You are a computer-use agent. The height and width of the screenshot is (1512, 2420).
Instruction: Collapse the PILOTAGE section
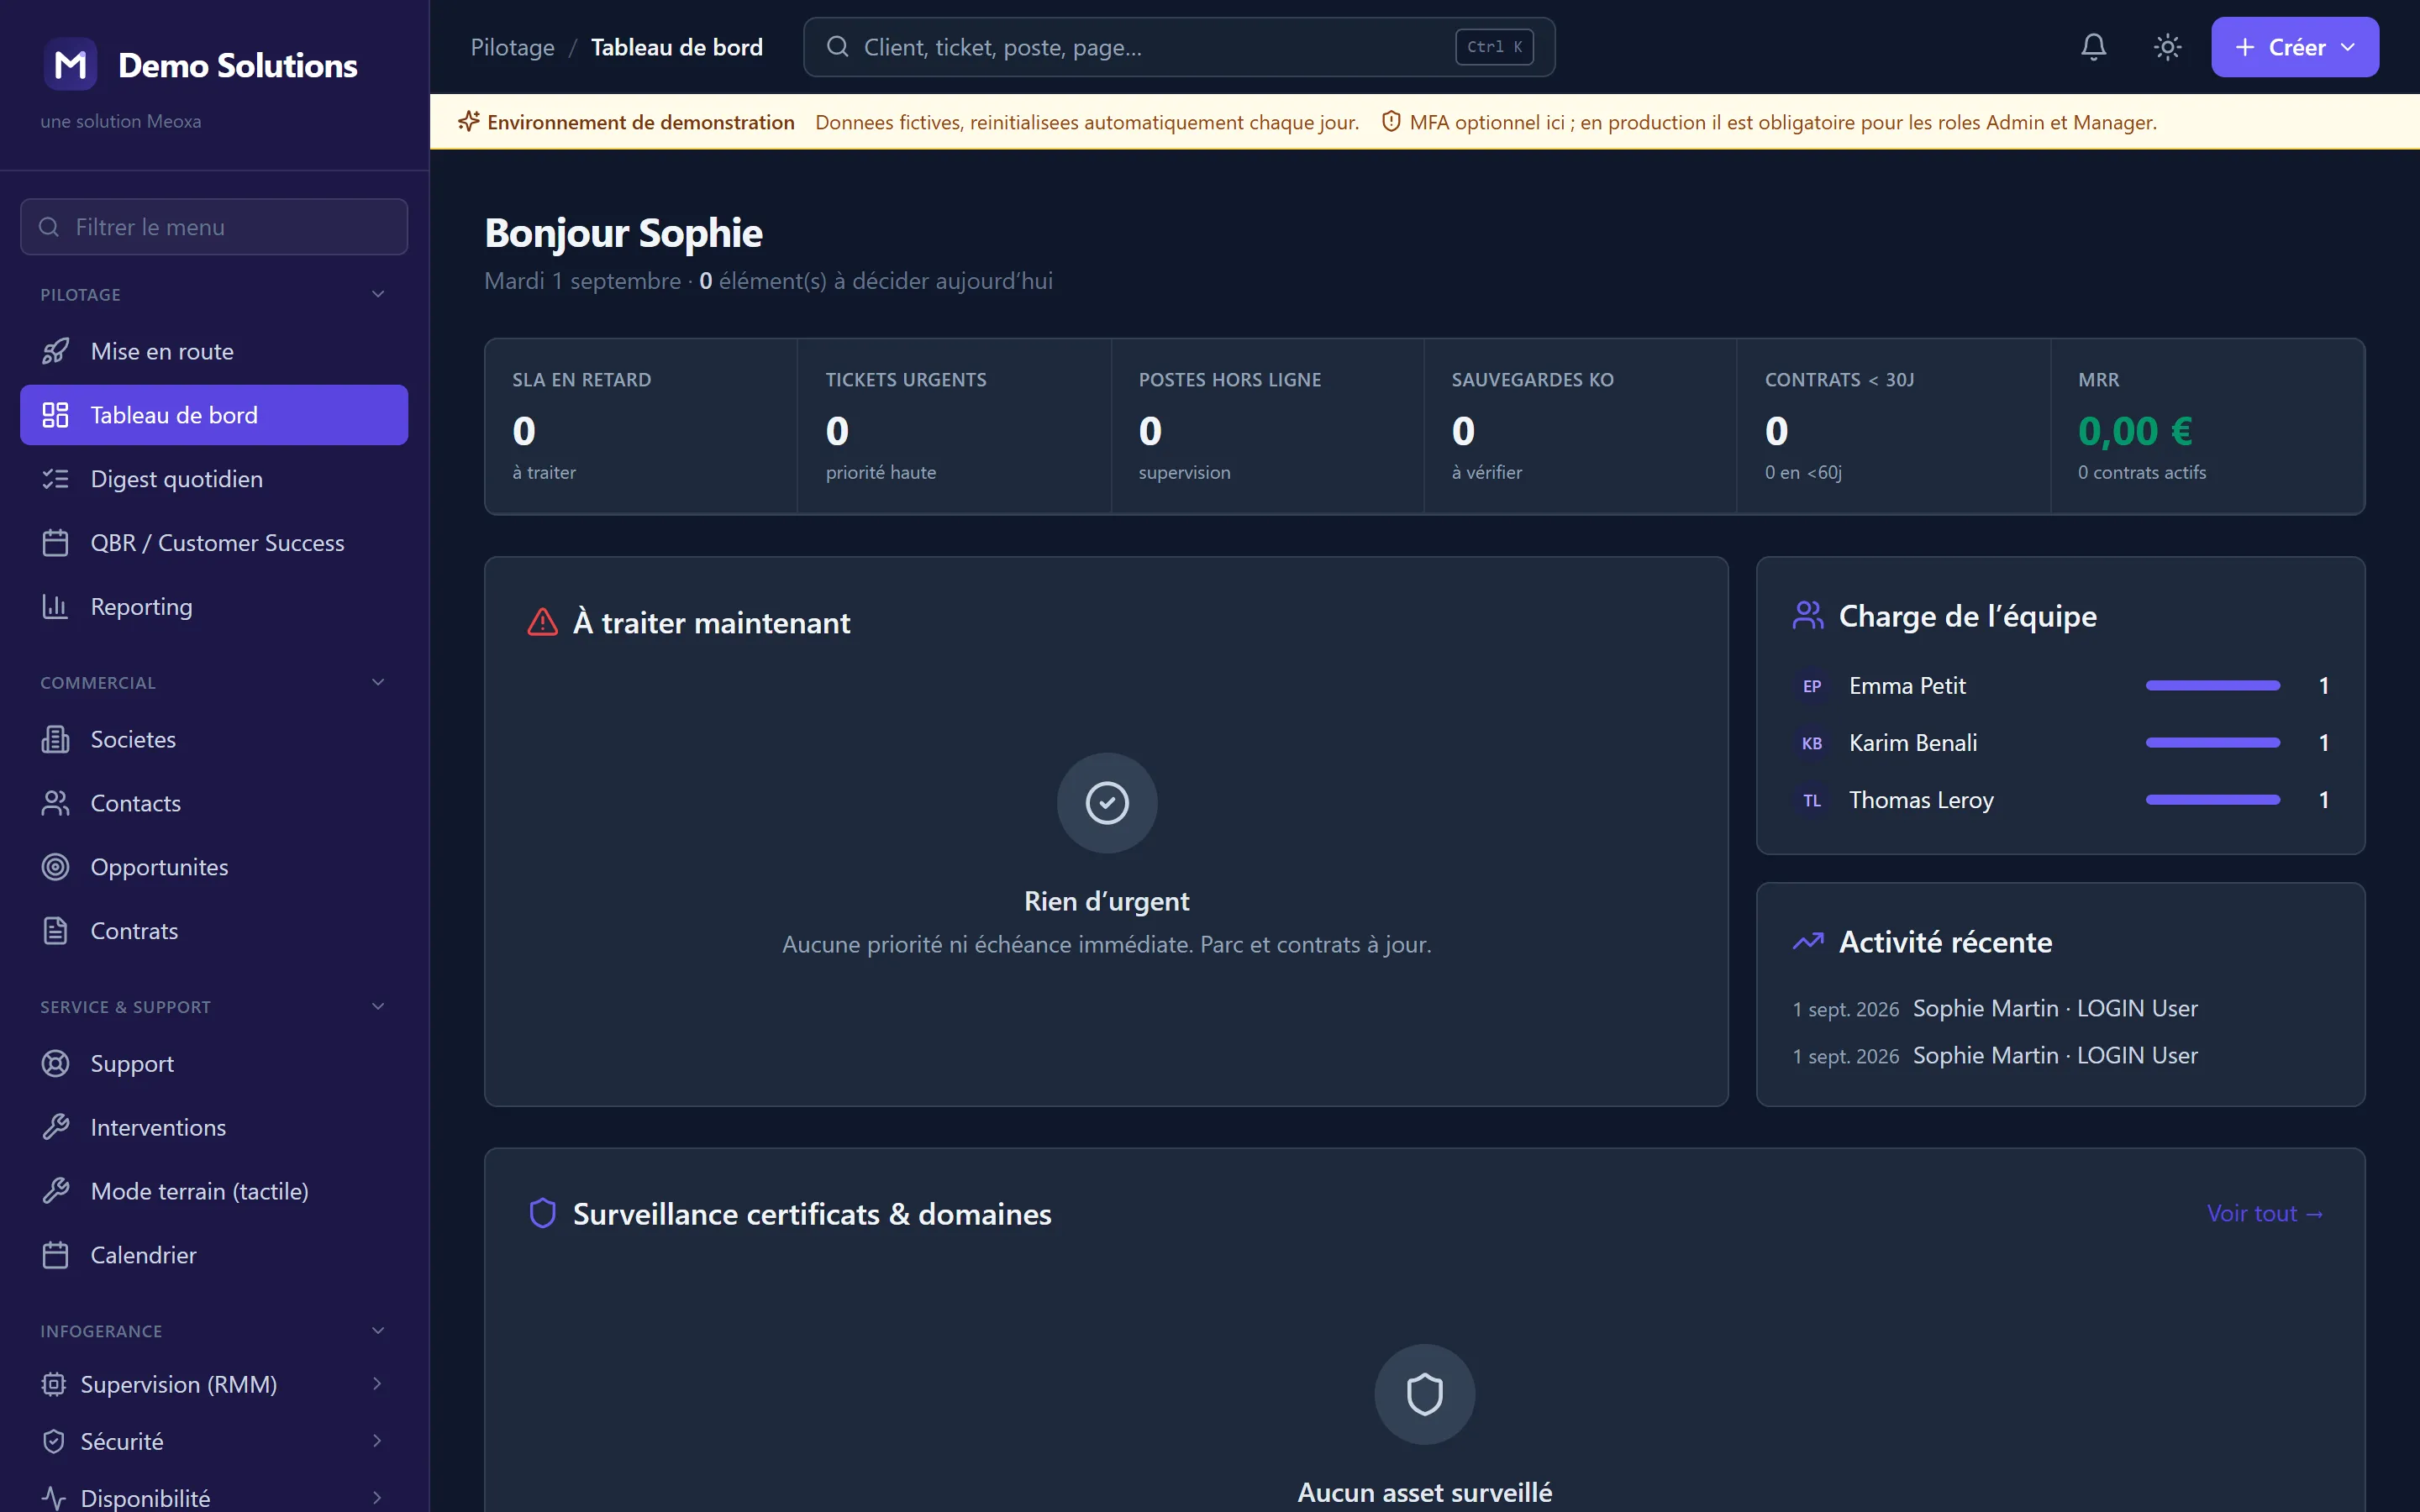[378, 294]
